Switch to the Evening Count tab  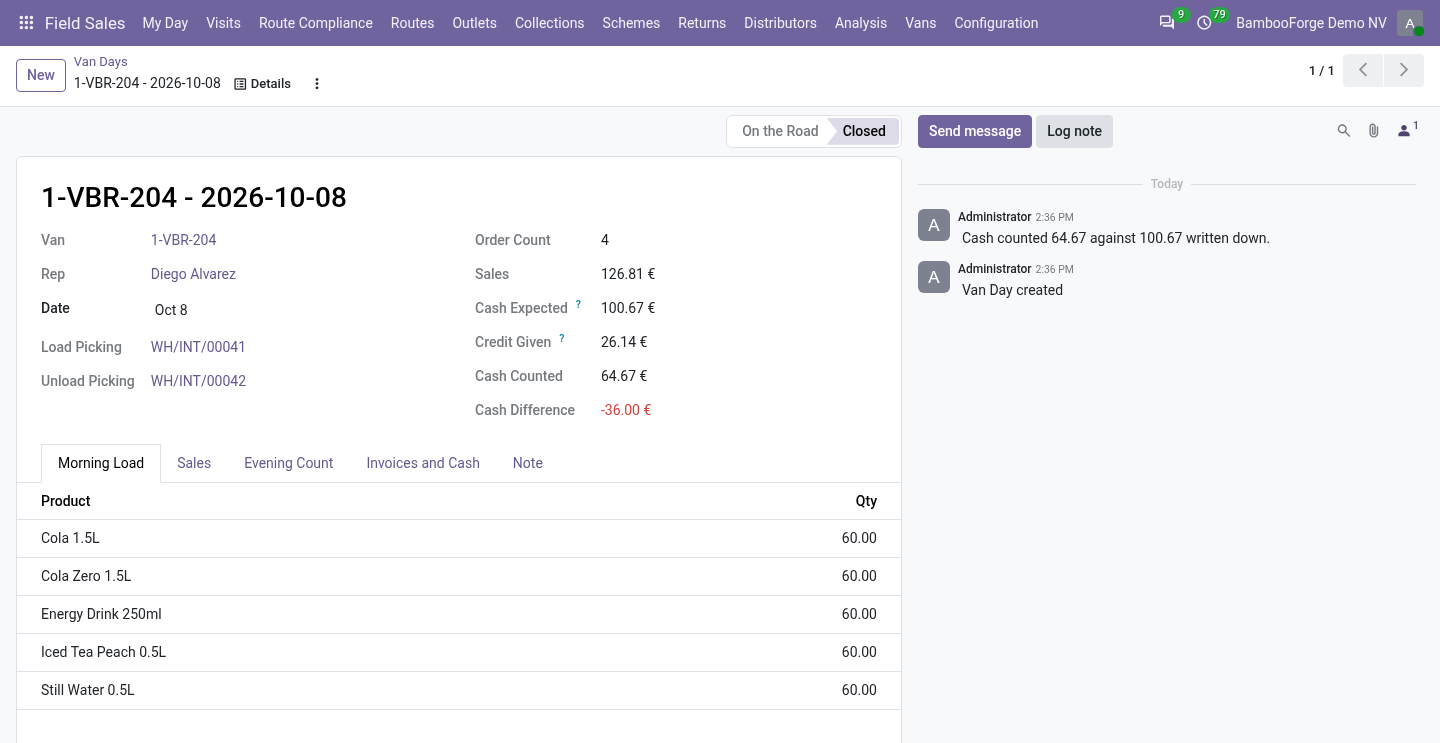pos(289,463)
